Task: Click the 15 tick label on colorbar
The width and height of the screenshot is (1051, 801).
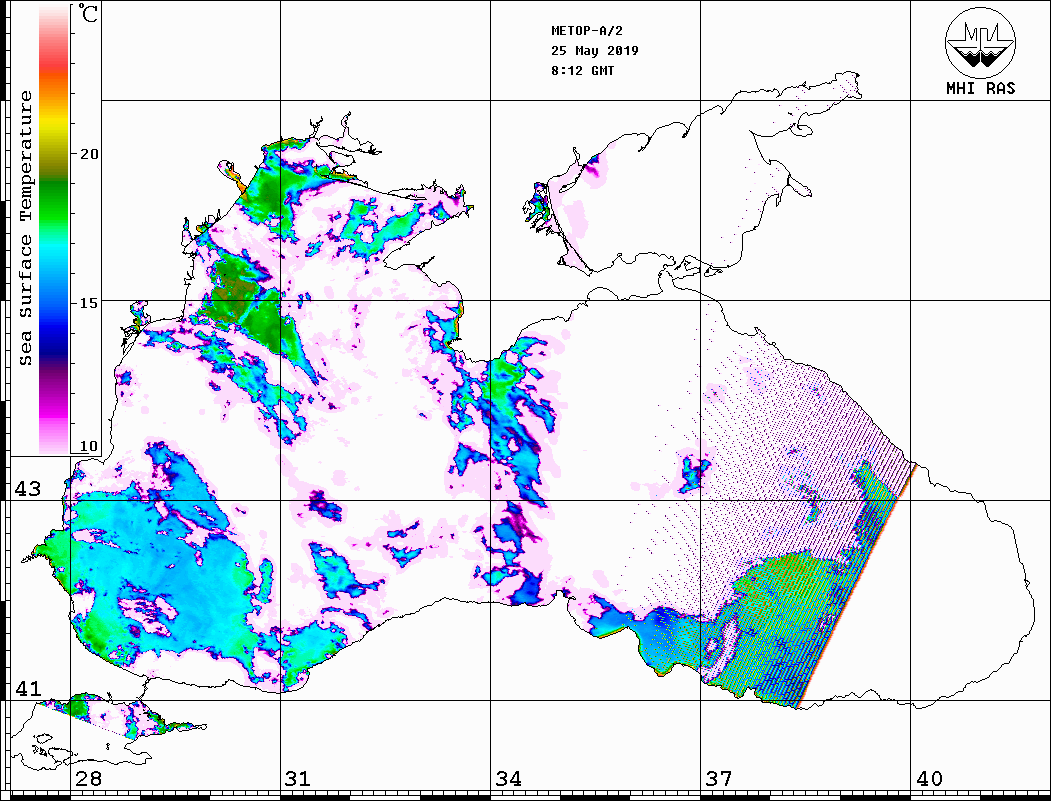Action: click(x=88, y=303)
